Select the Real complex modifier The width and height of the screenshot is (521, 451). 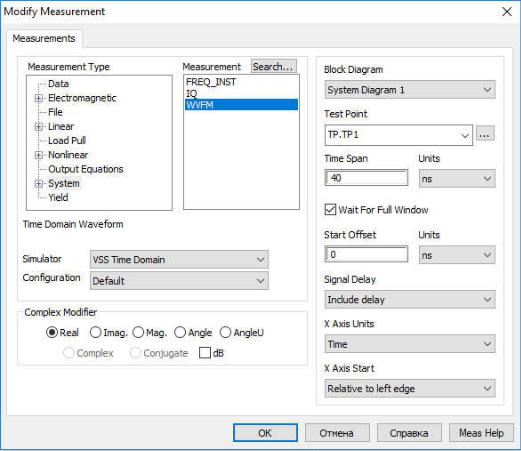(x=52, y=332)
